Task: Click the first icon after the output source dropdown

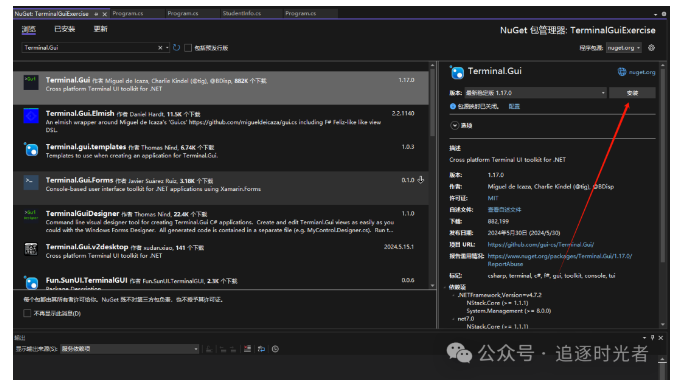Action: 209,349
